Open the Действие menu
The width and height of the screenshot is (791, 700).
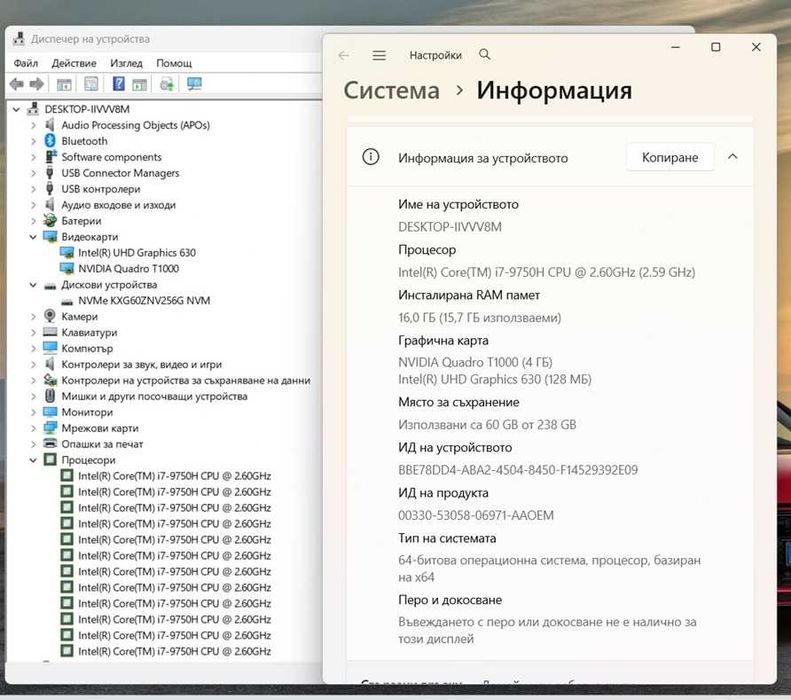pos(74,63)
